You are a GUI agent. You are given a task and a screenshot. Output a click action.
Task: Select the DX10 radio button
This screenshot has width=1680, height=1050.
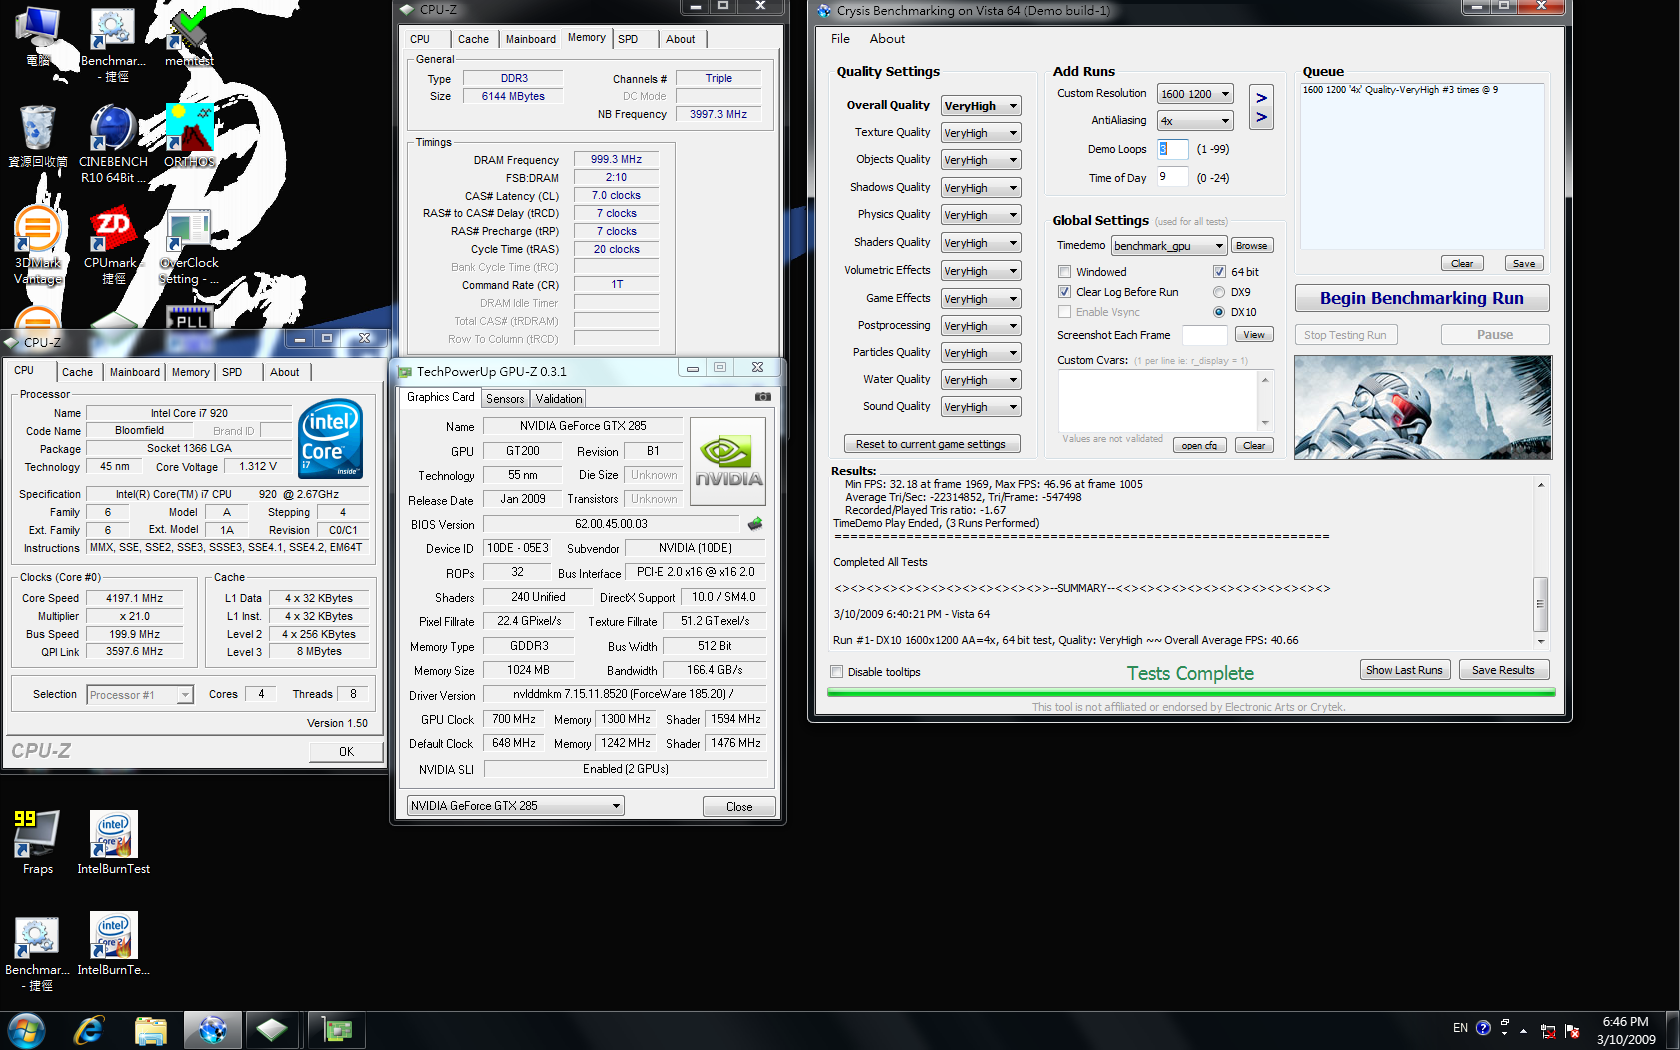1219,312
